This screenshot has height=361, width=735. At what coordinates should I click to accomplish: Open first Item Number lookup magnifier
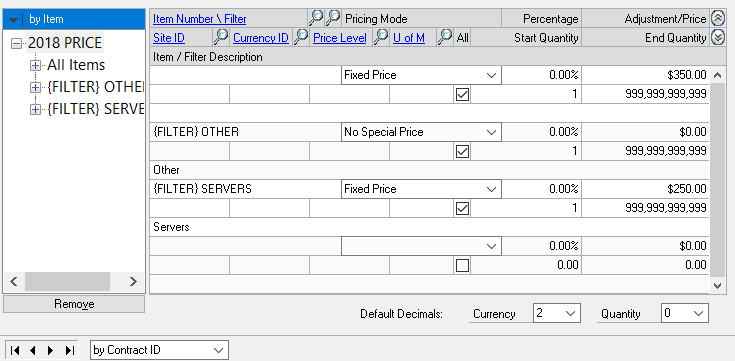[x=316, y=18]
